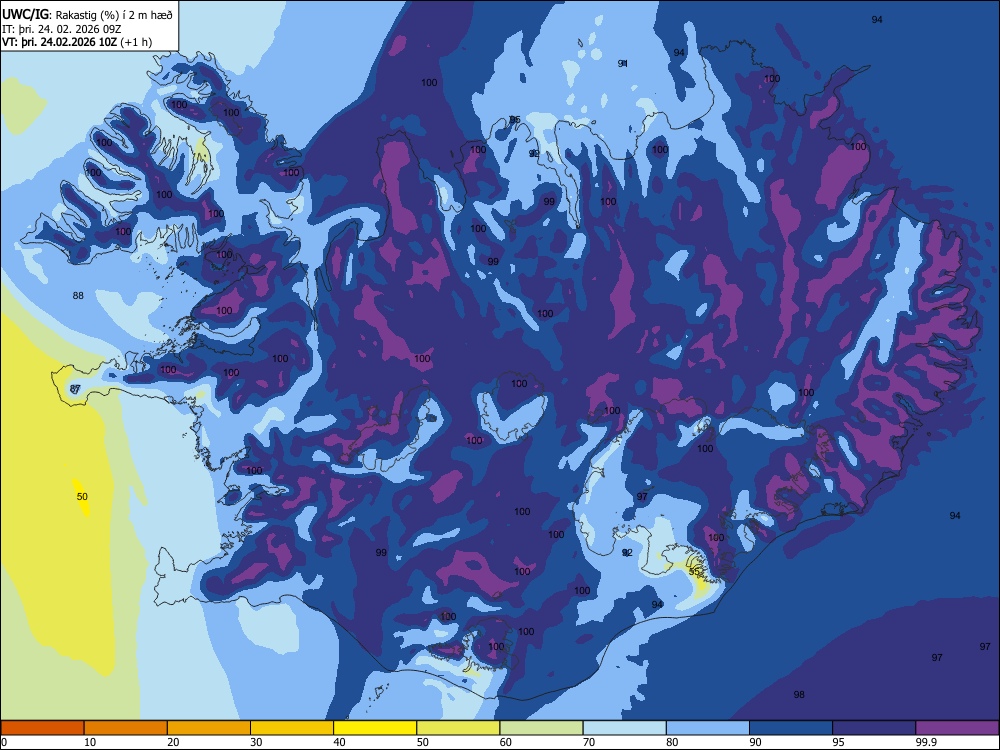Click the dark indigo 95–99.9 legend swatch
This screenshot has height=750, width=1000.
(x=874, y=728)
